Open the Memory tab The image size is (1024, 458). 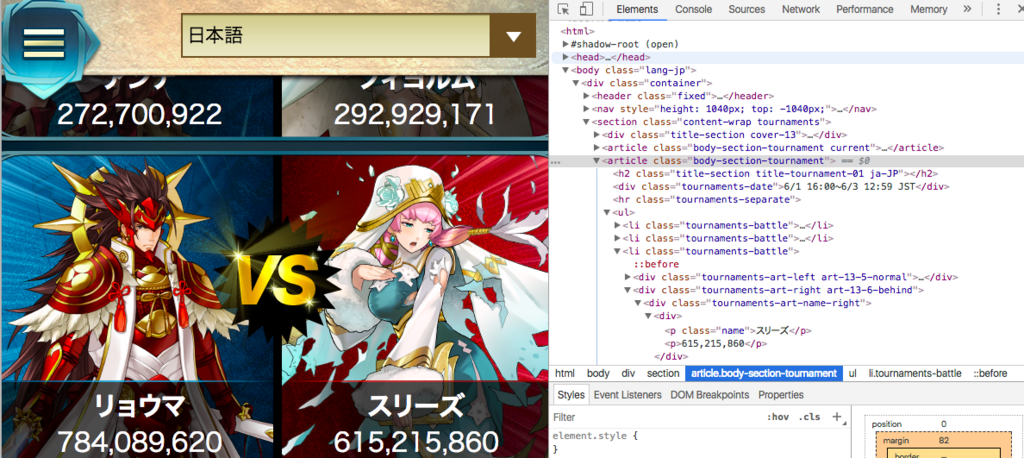tap(929, 9)
